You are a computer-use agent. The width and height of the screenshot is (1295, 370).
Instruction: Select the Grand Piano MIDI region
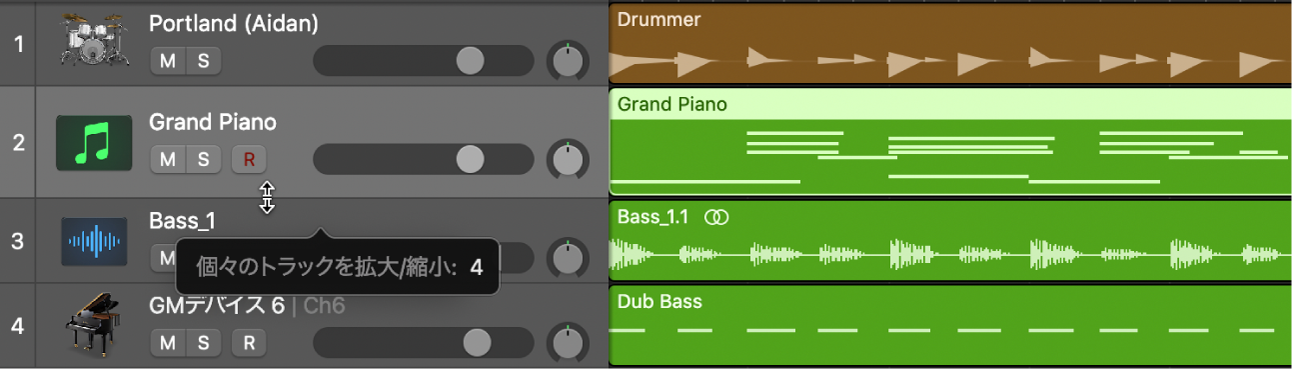[949, 142]
